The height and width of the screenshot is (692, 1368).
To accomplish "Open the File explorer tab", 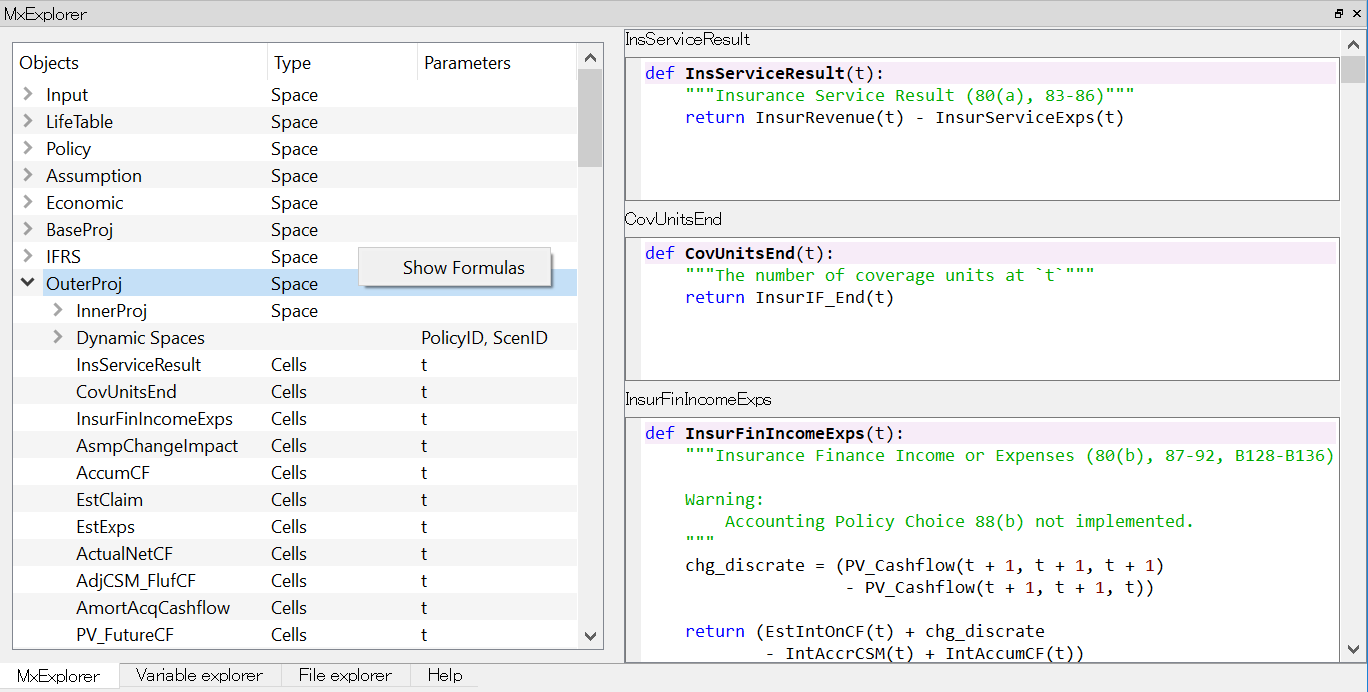I will coord(345,675).
